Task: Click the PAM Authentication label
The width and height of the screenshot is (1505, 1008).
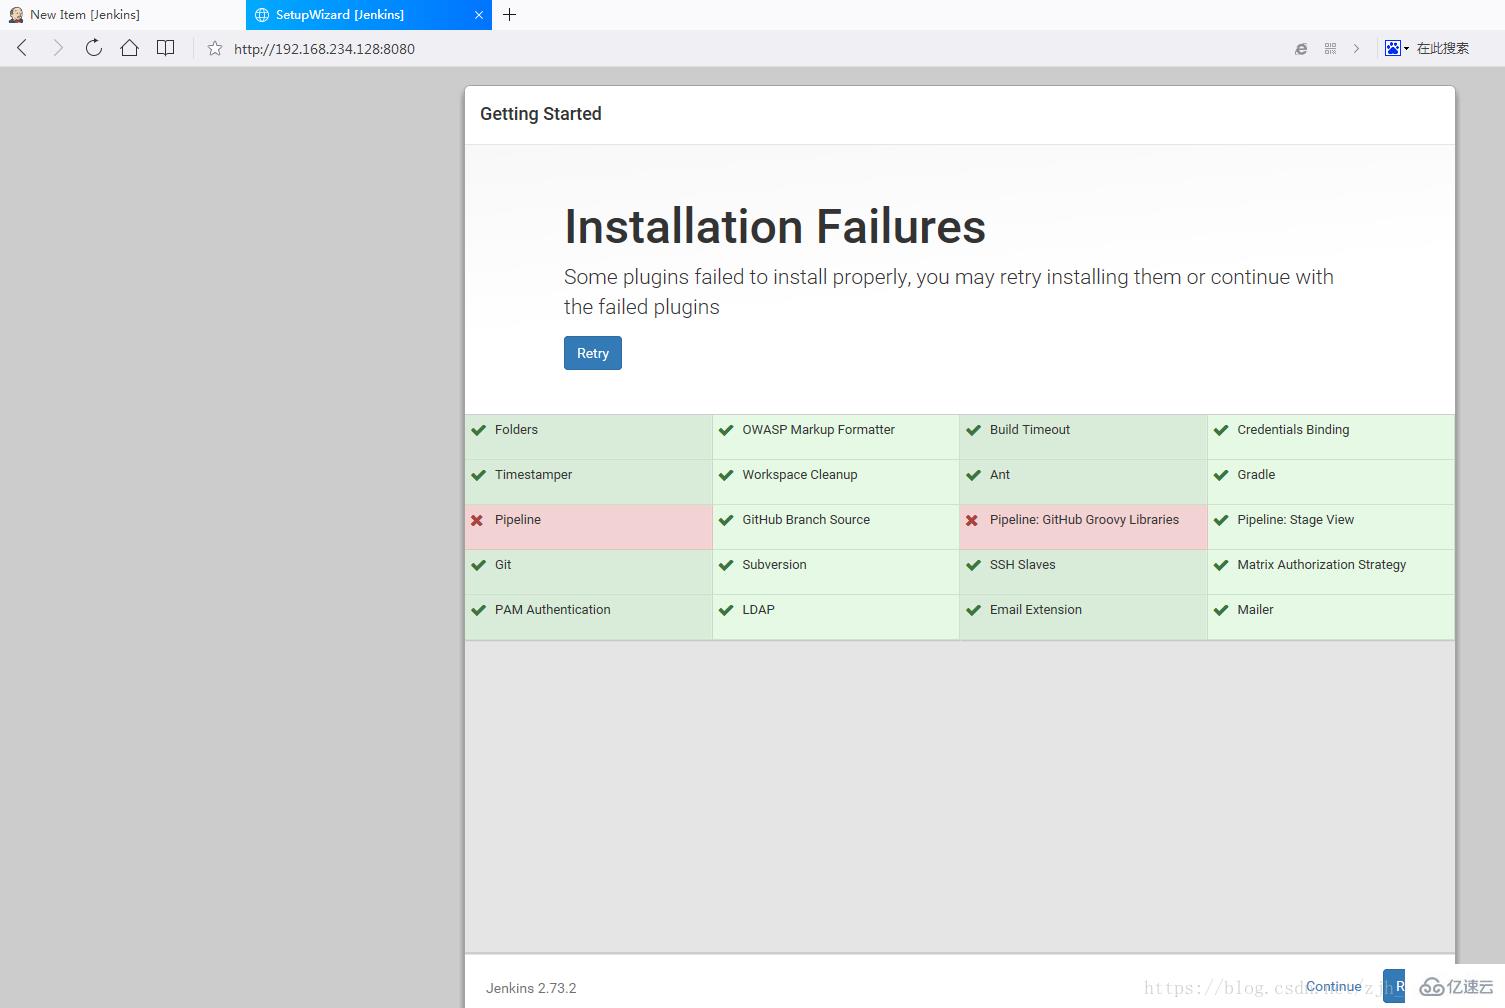Action: 552,610
